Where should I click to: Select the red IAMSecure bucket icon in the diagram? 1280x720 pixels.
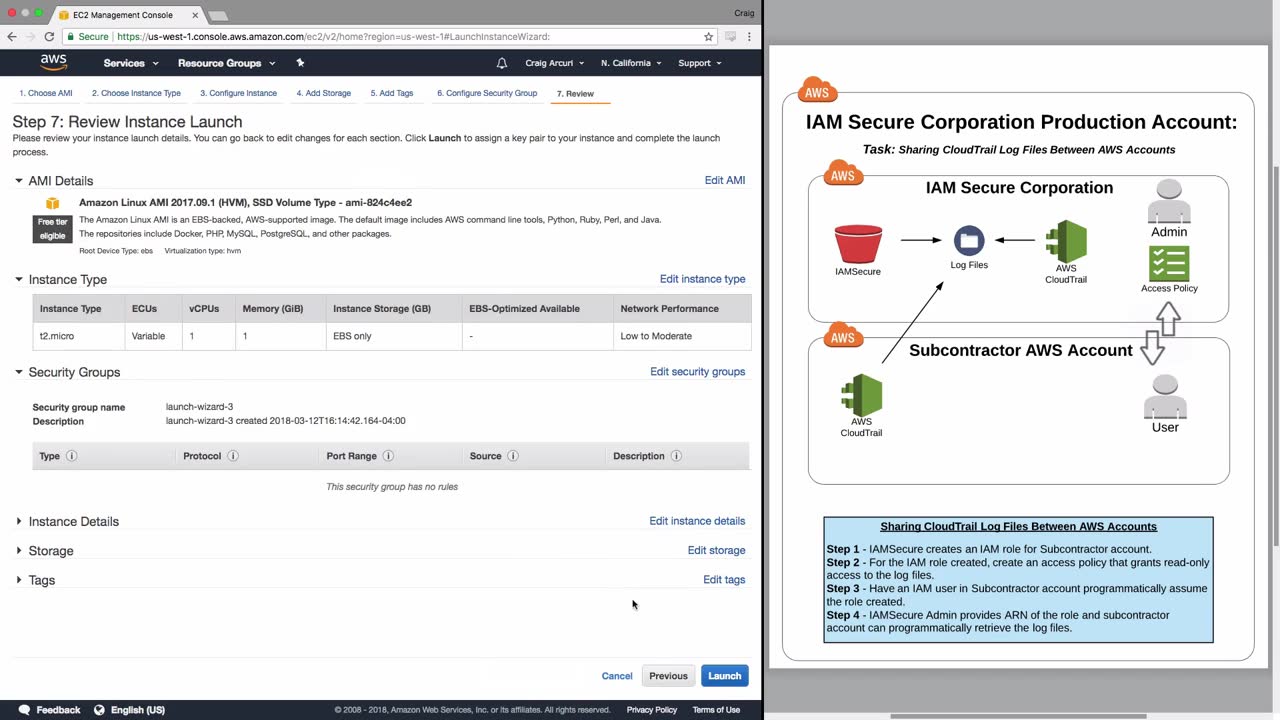[858, 244]
